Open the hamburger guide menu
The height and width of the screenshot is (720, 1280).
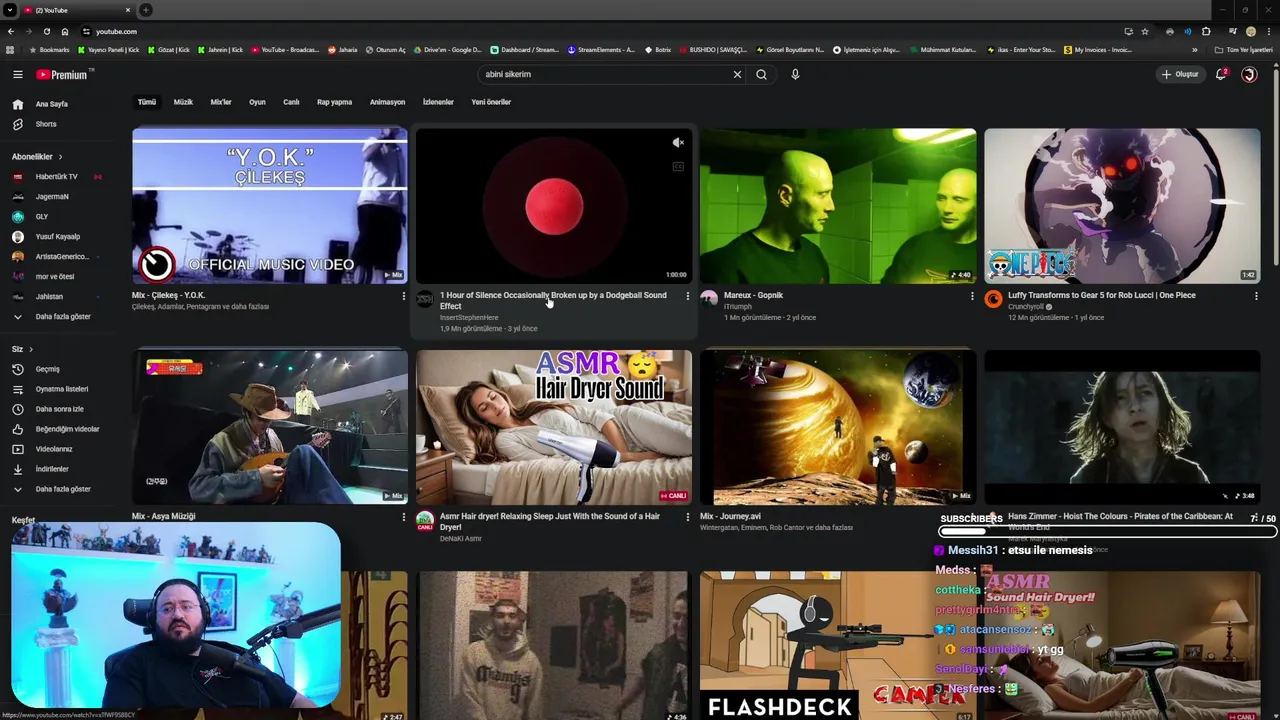click(x=17, y=74)
